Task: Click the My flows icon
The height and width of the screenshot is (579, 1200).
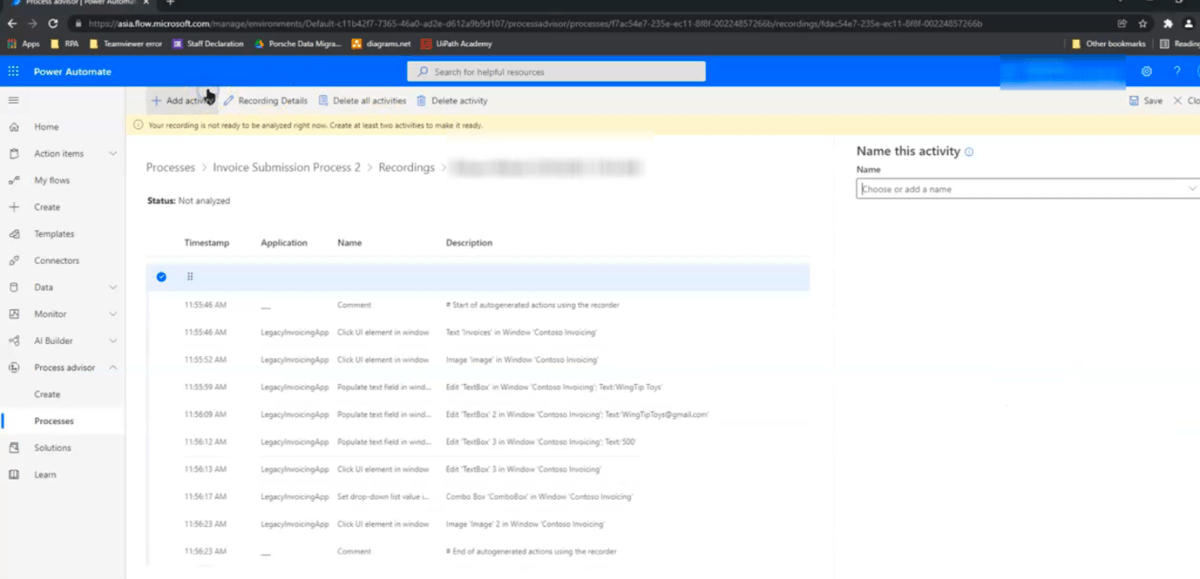Action: 14,180
